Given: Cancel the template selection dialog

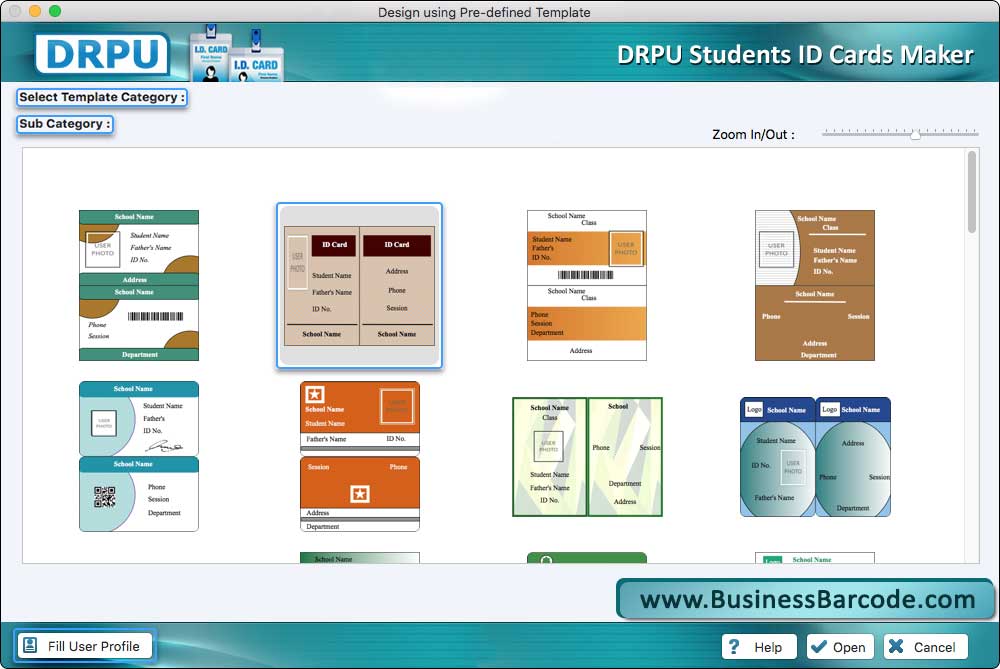Looking at the screenshot, I should tap(925, 647).
